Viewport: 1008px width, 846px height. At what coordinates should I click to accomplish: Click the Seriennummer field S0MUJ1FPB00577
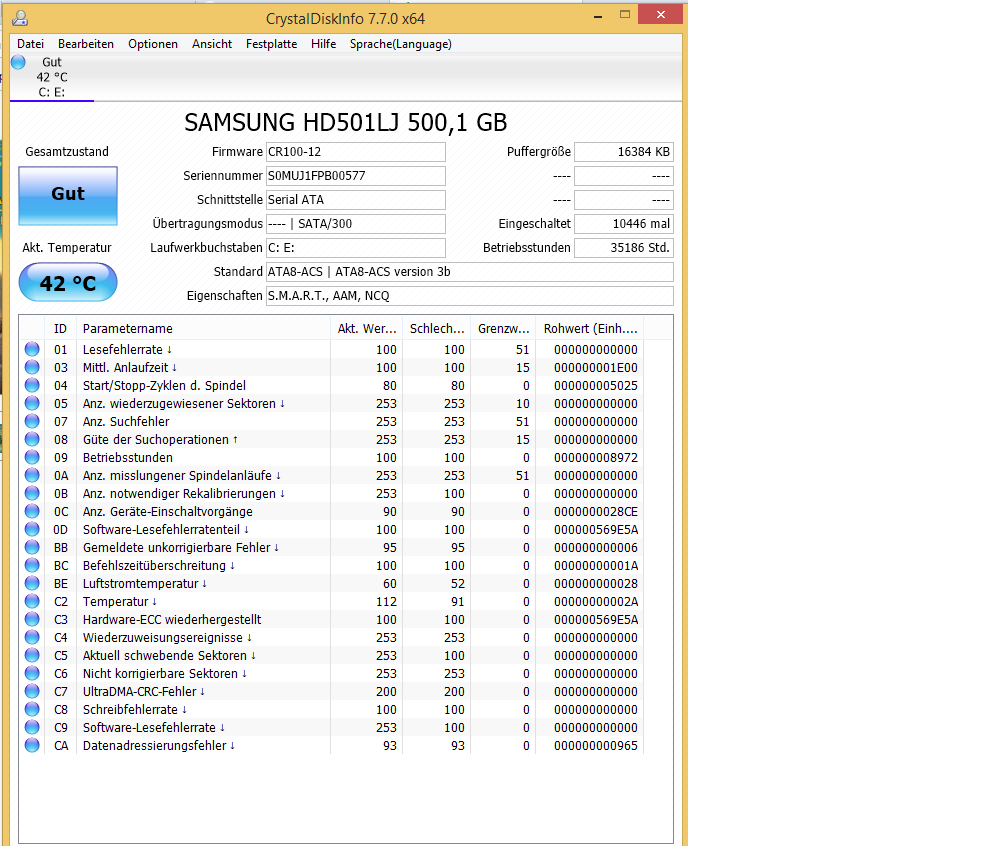356,176
